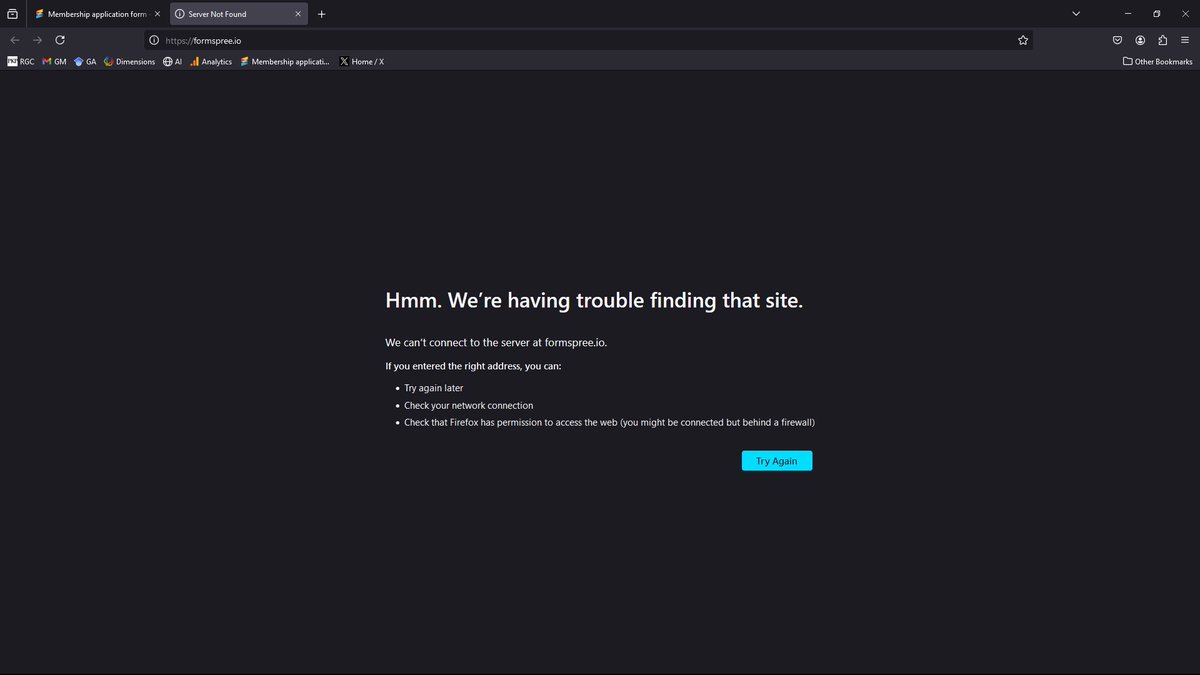Open the GM Gmail bookmark
The height and width of the screenshot is (675, 1200).
(x=54, y=61)
